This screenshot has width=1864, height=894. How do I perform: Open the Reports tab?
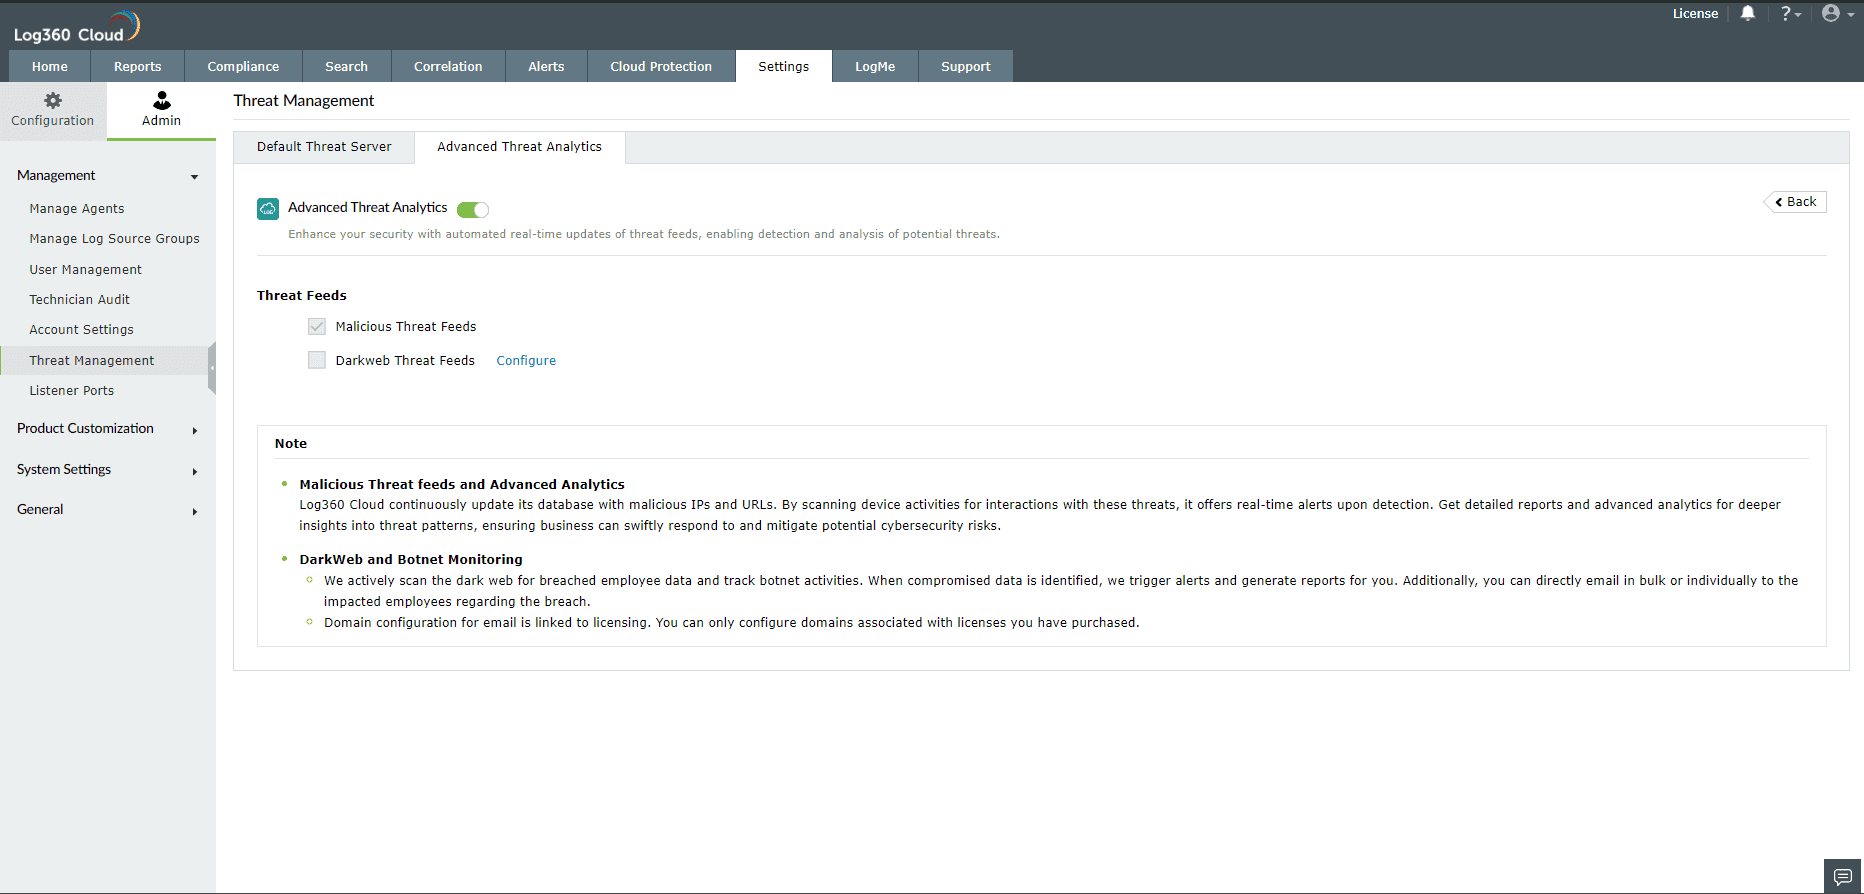pyautogui.click(x=138, y=66)
